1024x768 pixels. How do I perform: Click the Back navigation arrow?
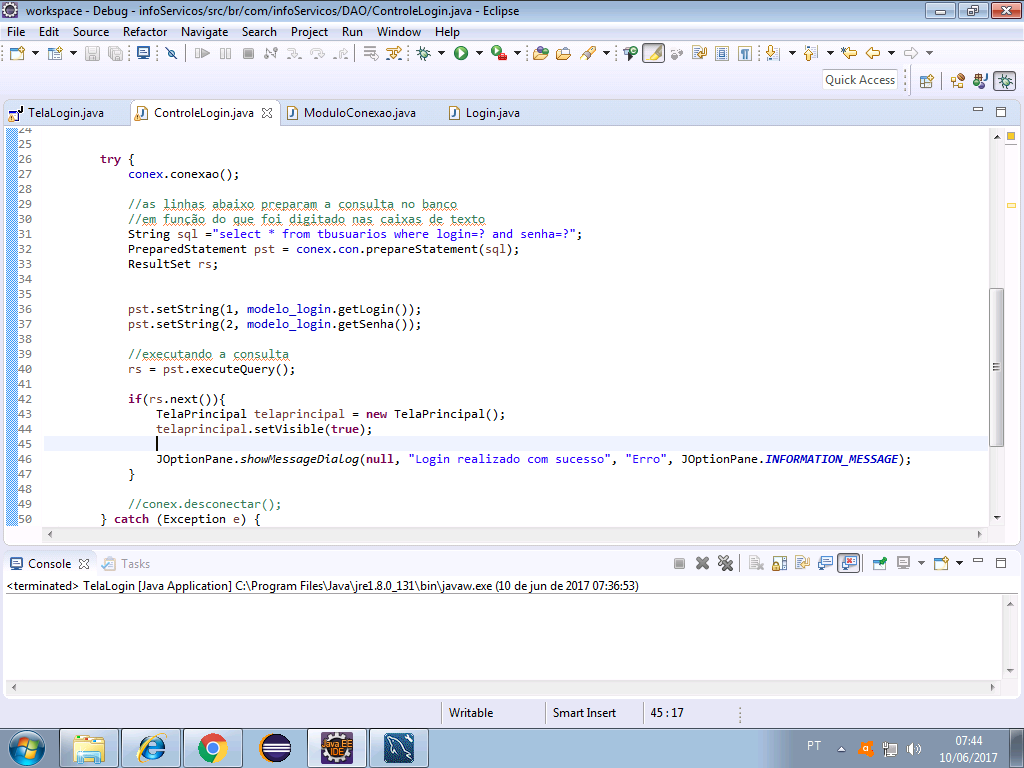pyautogui.click(x=872, y=53)
